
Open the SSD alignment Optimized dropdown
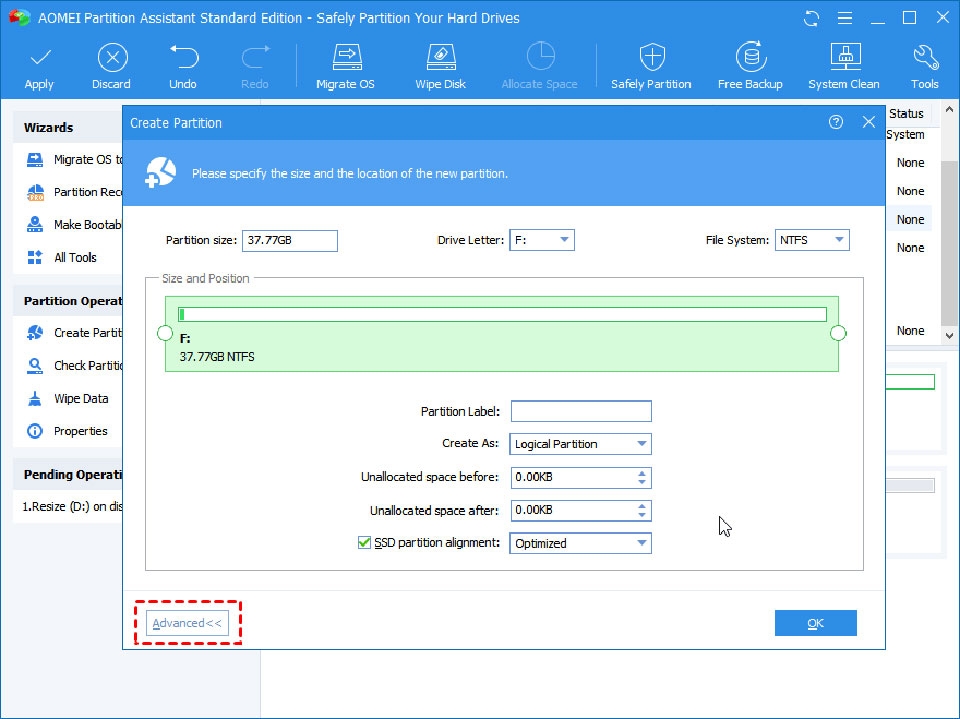click(x=644, y=542)
